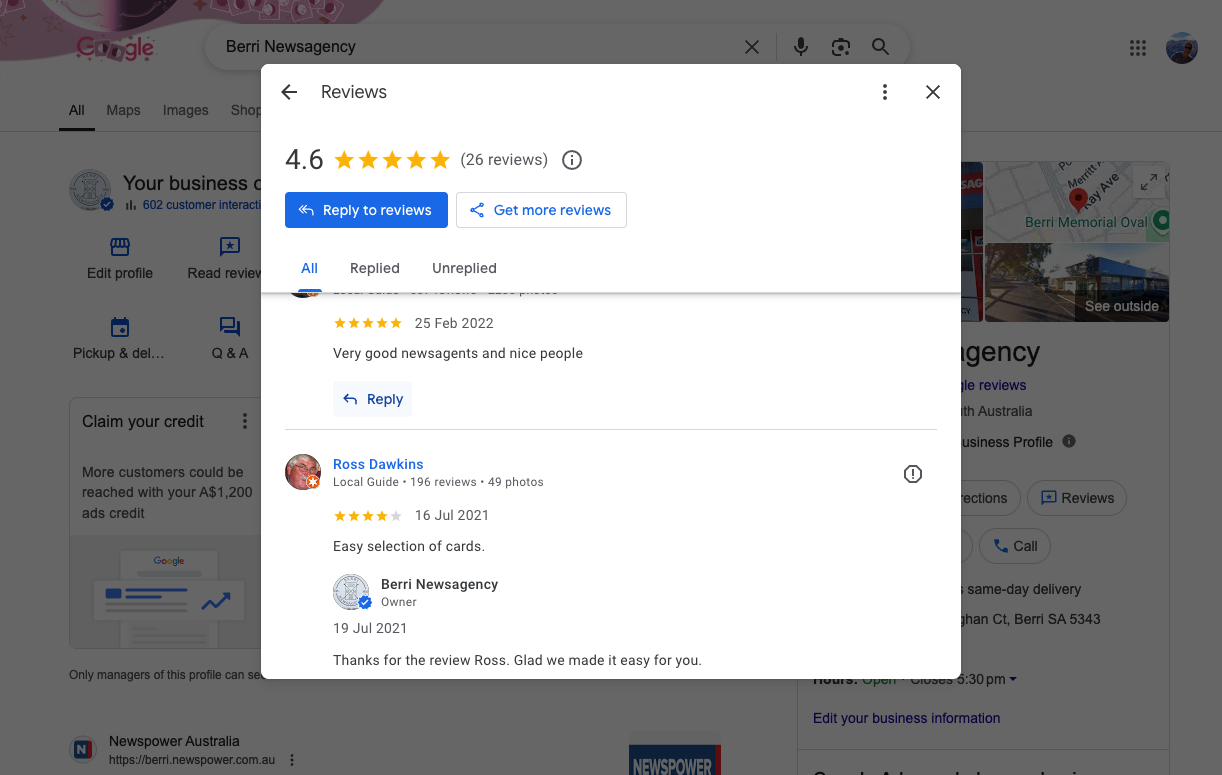Start voice search with the microphone icon
Image resolution: width=1222 pixels, height=775 pixels.
click(800, 47)
